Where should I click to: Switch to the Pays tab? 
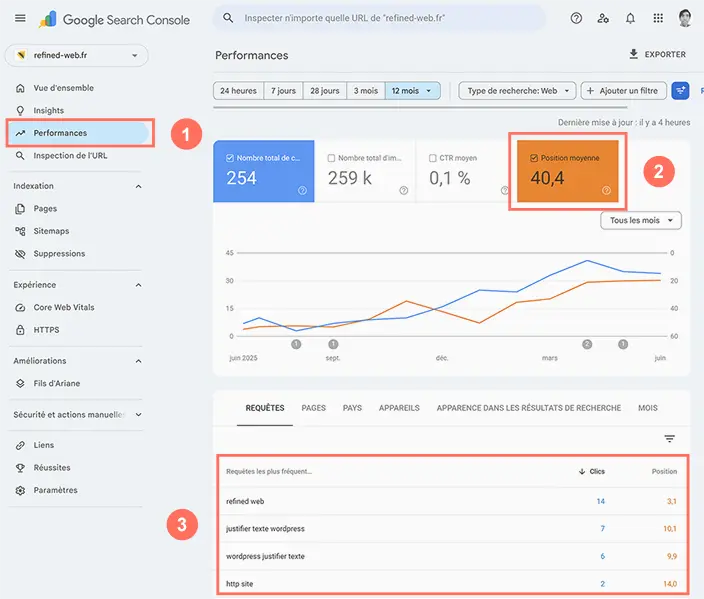(352, 408)
